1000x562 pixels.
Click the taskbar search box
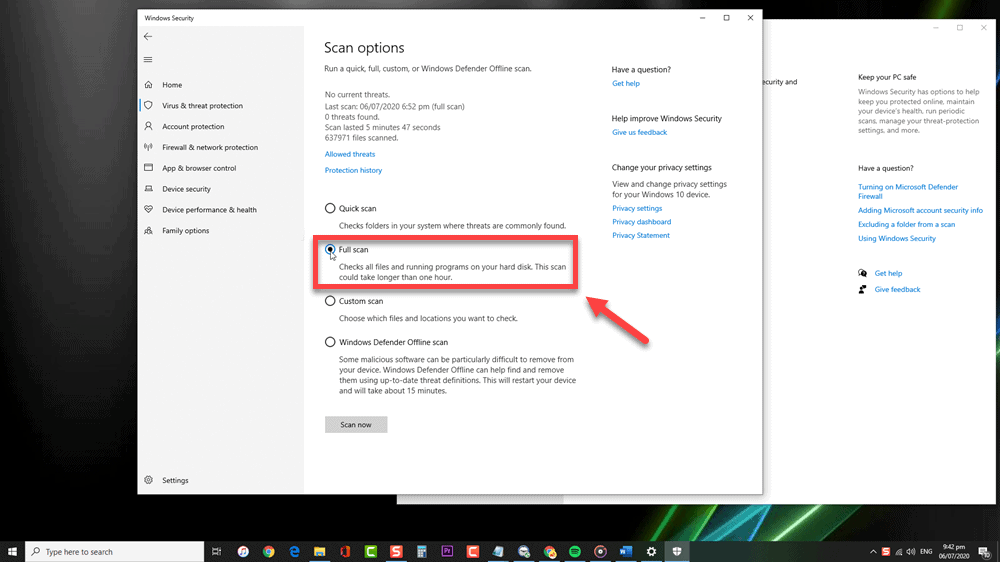(115, 551)
